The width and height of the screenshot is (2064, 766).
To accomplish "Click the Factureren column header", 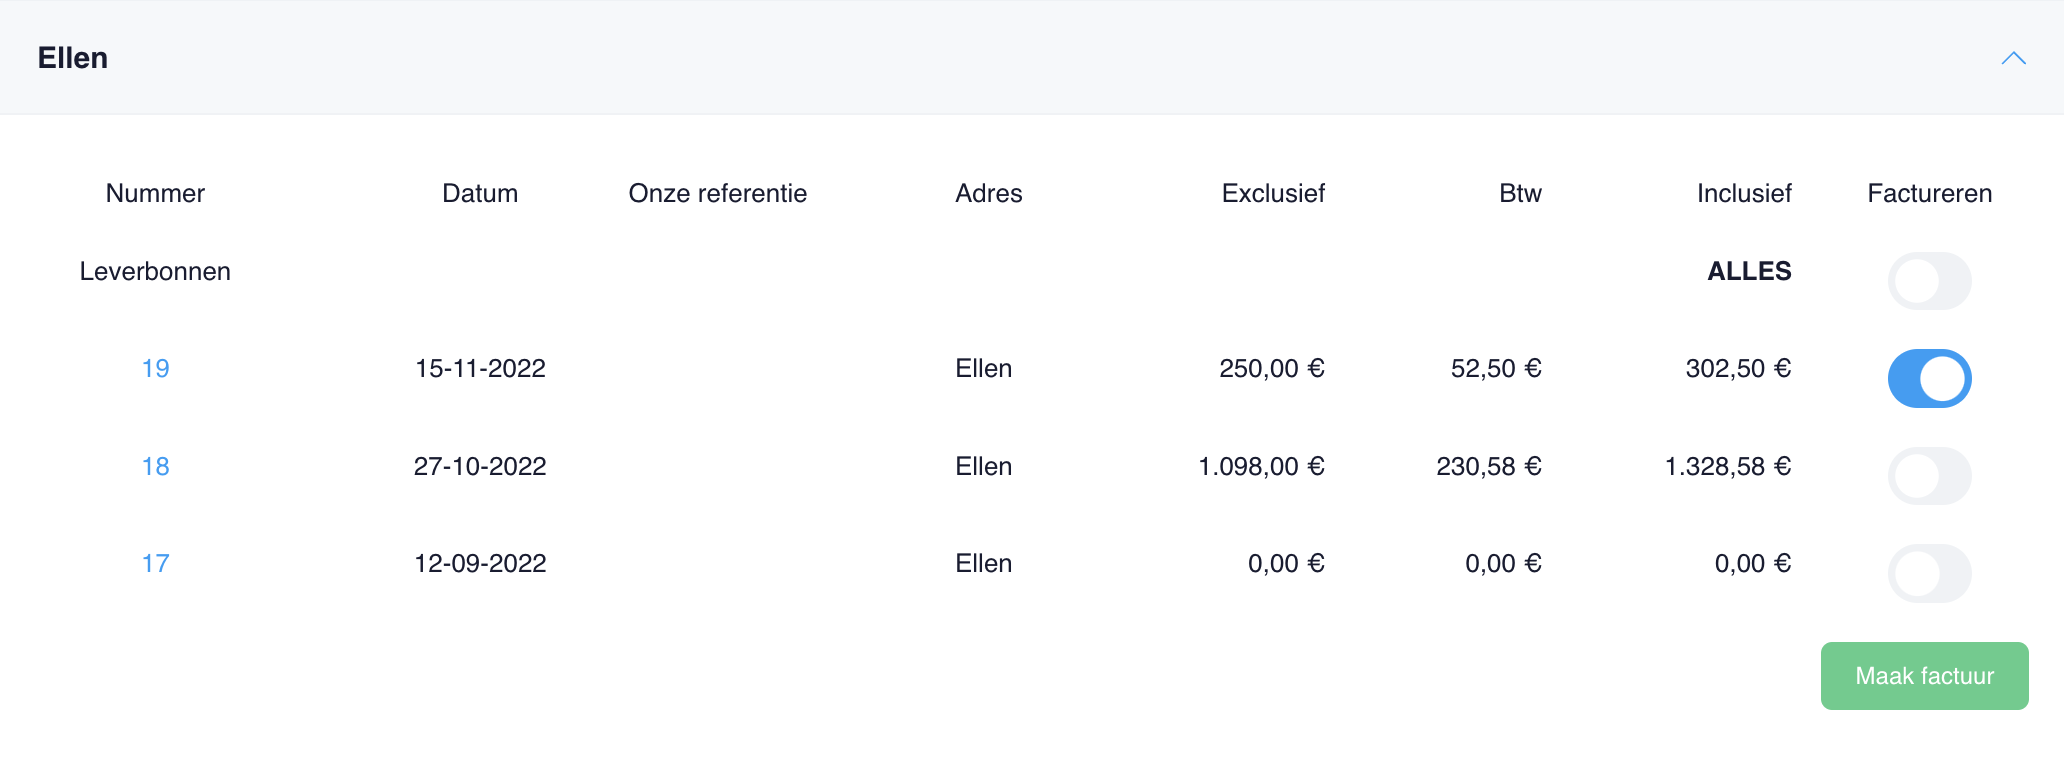I will (1929, 193).
